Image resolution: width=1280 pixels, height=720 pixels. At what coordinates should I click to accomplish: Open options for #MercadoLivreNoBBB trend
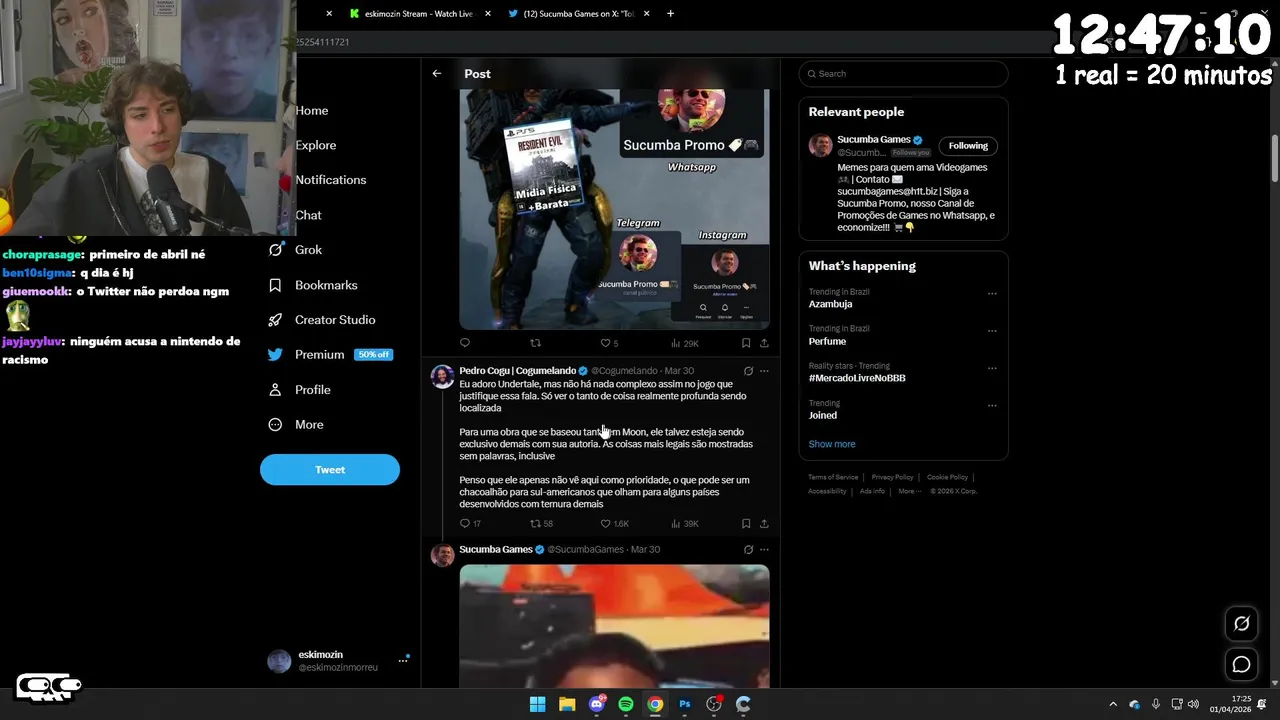pyautogui.click(x=992, y=368)
